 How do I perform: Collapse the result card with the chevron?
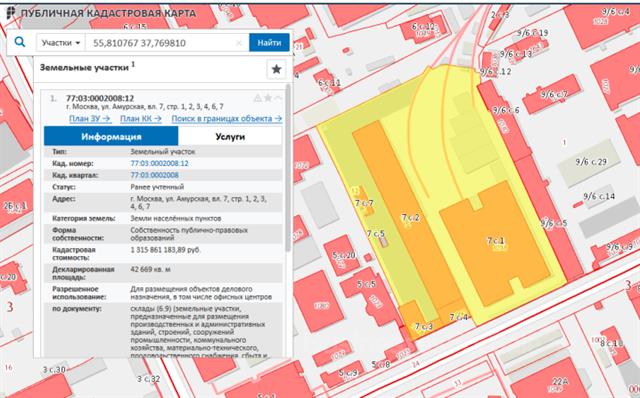point(278,98)
